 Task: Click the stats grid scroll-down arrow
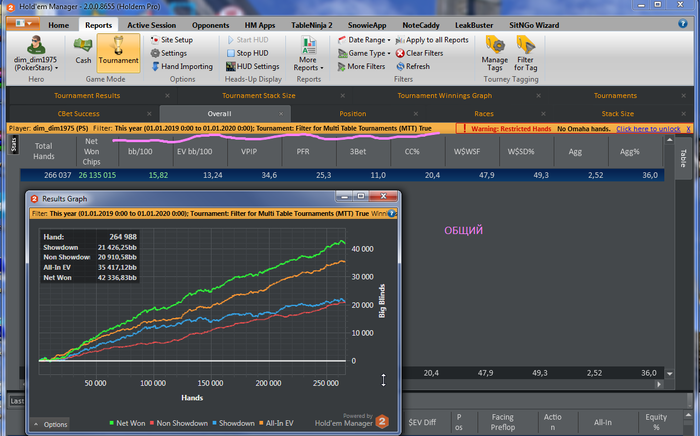[x=670, y=374]
